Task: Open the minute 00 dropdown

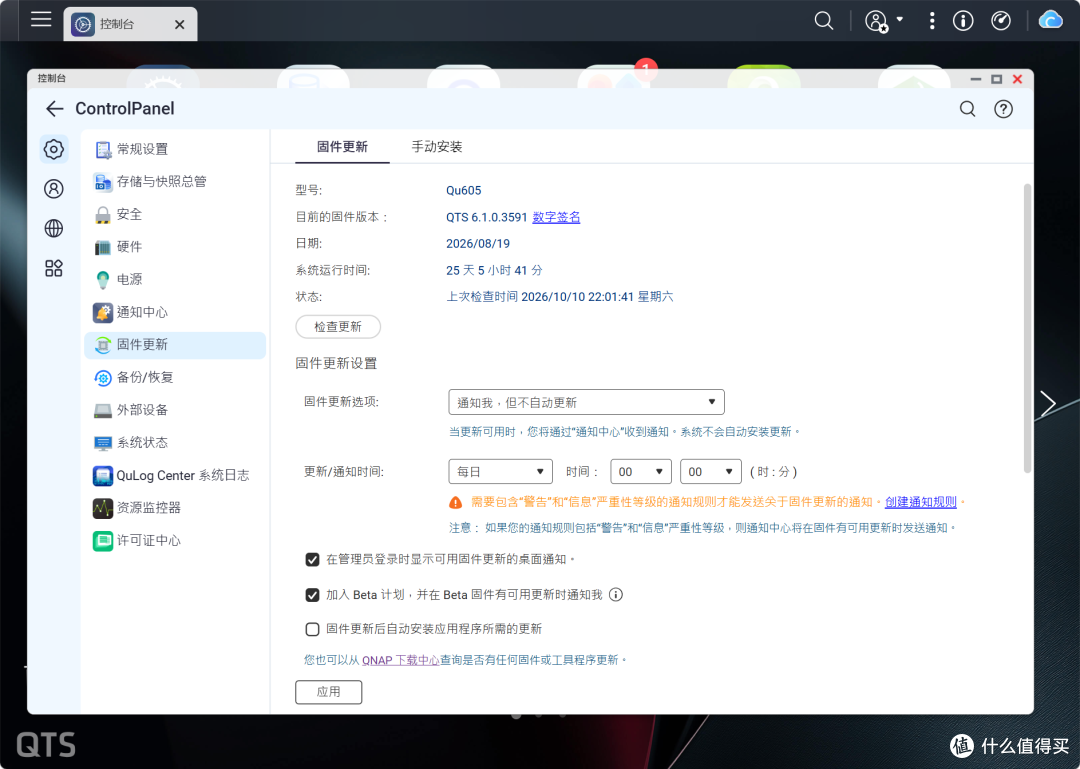Action: (x=710, y=471)
